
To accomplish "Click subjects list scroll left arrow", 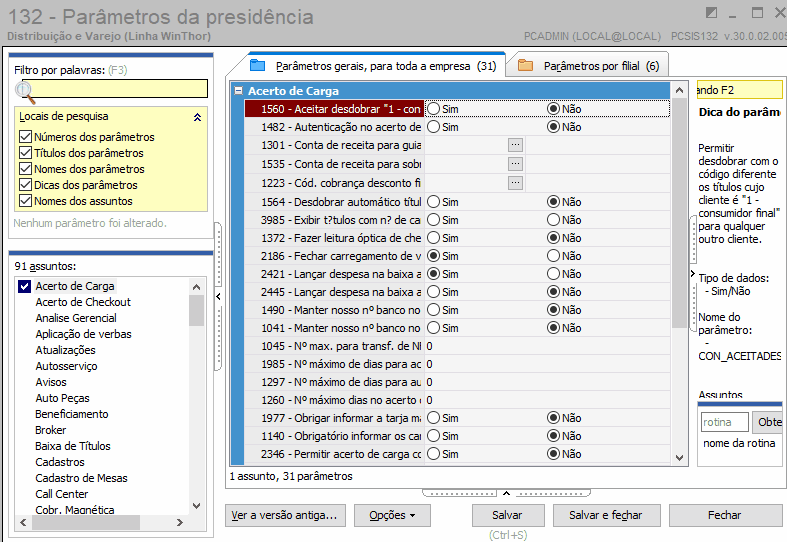I will click(x=23, y=522).
